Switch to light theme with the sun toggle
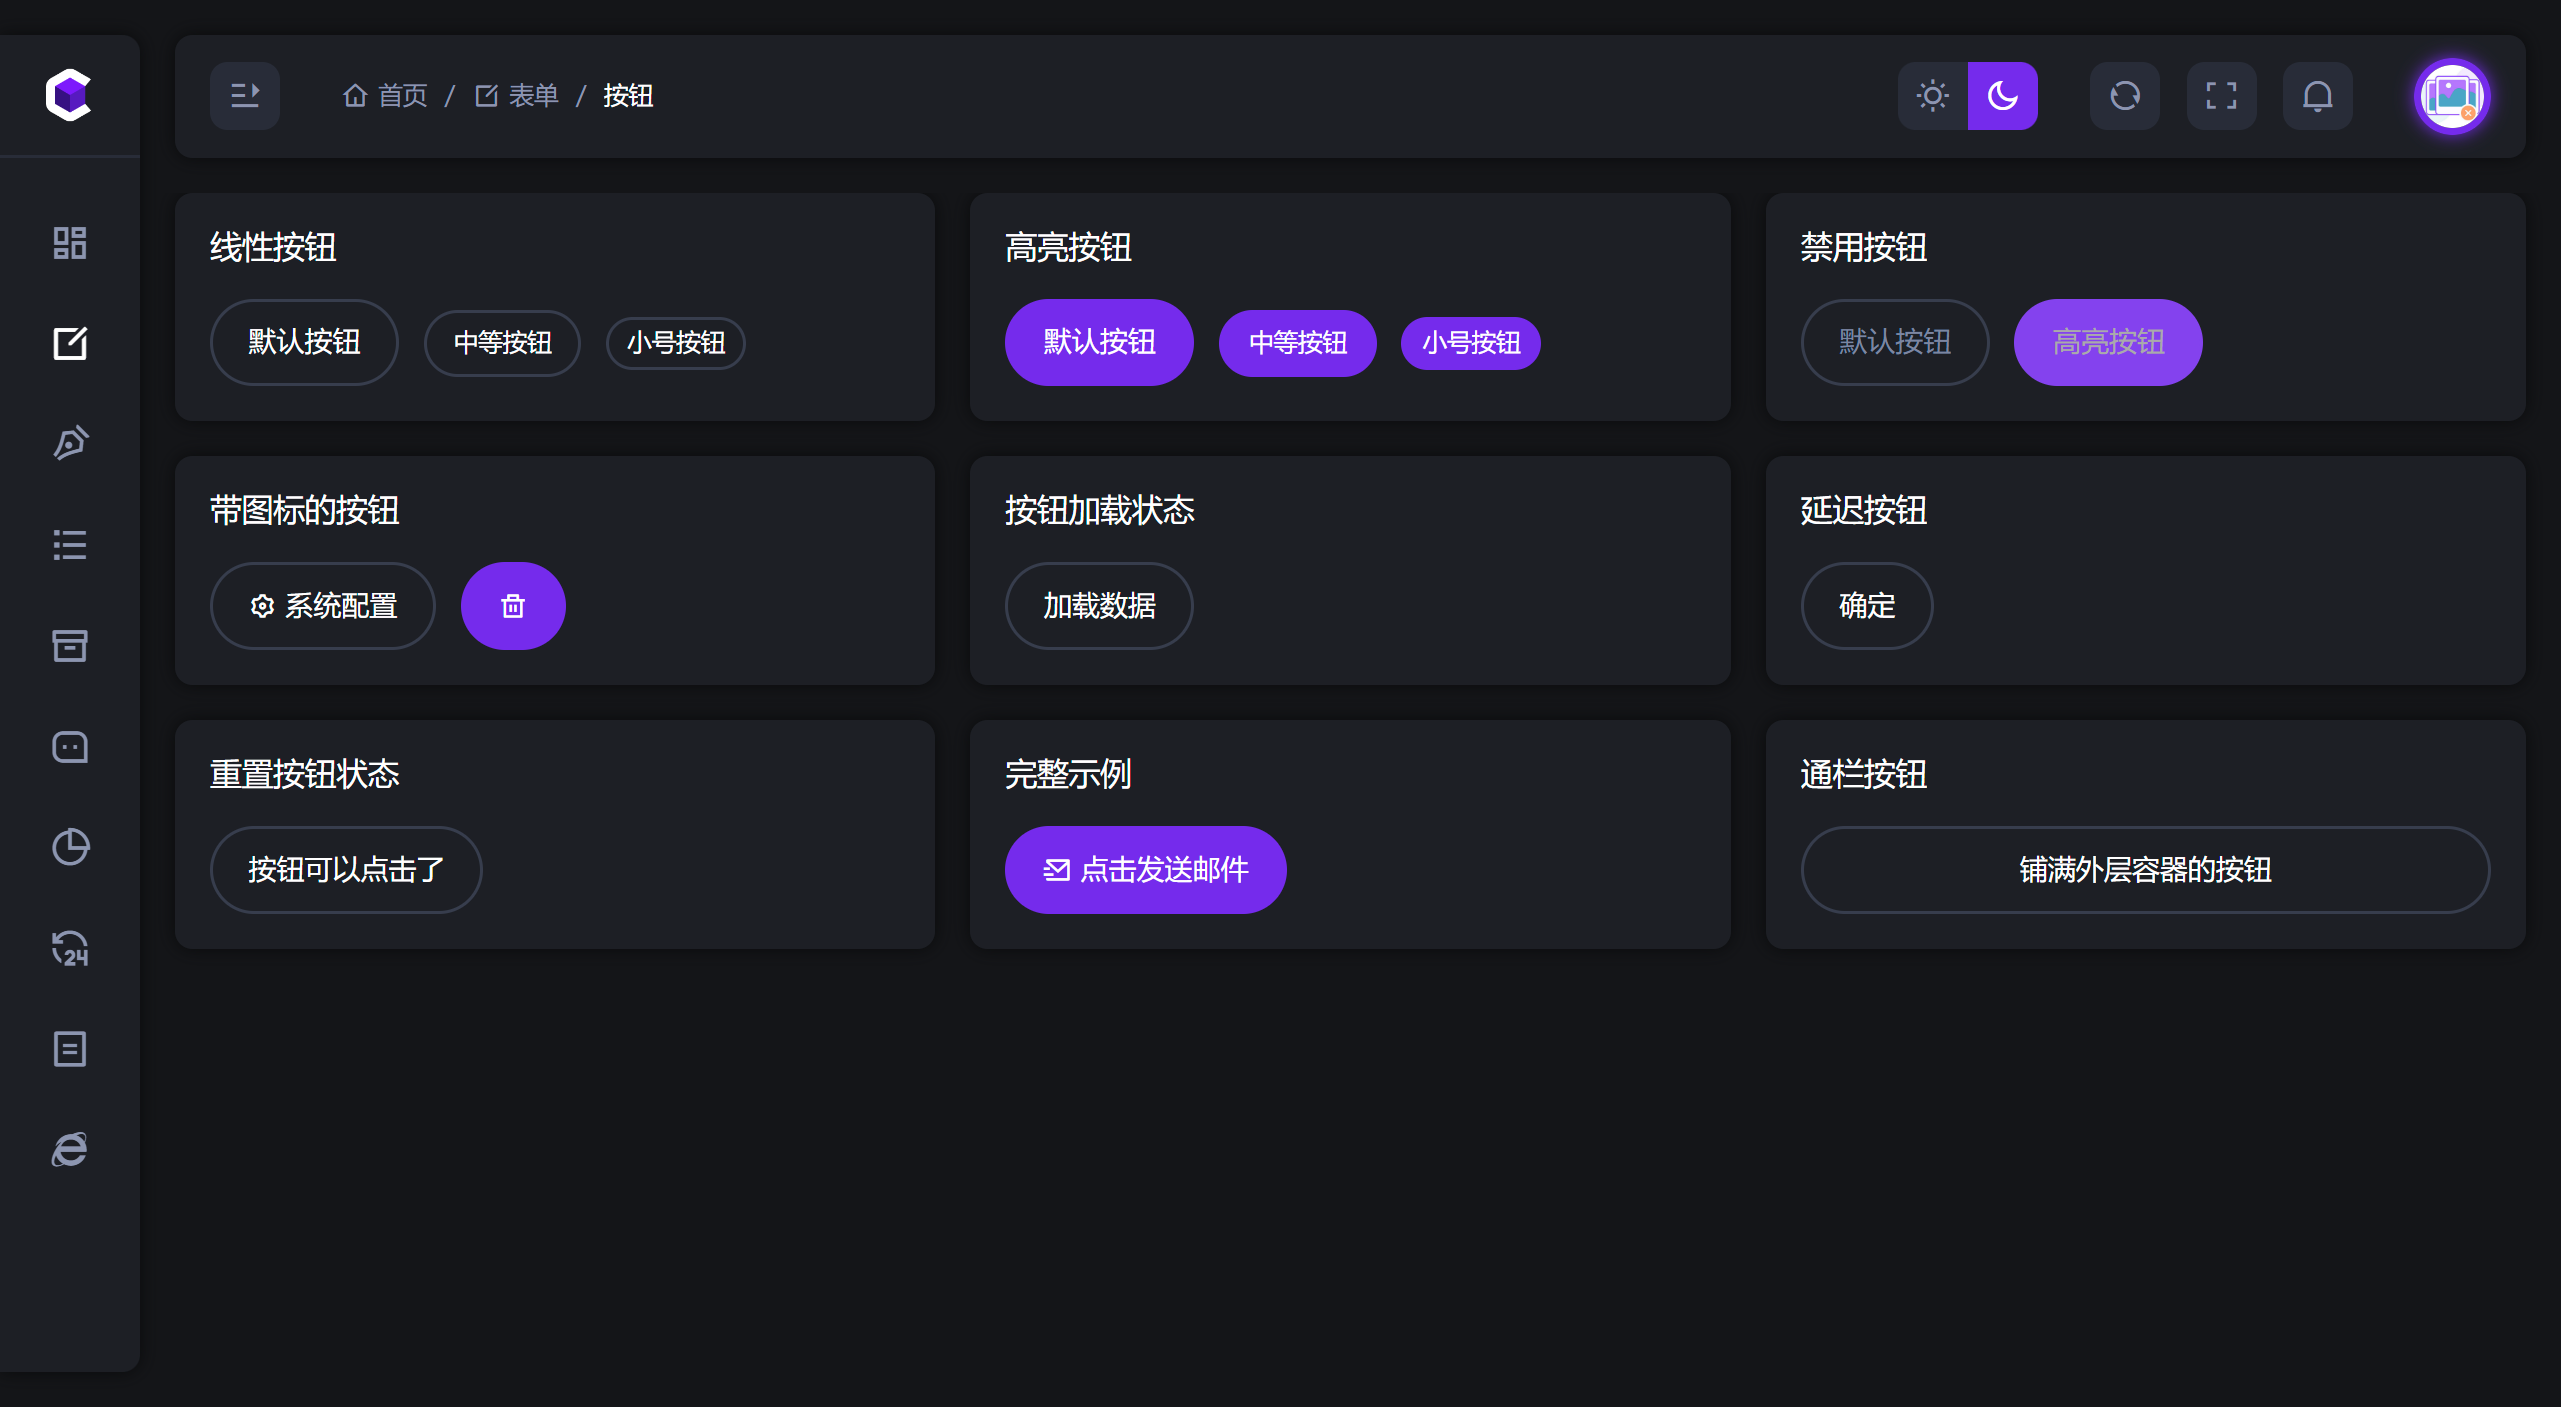The height and width of the screenshot is (1407, 2561). coord(1932,95)
